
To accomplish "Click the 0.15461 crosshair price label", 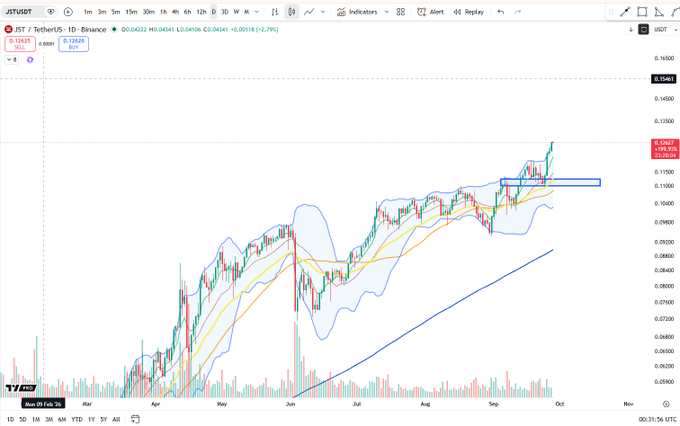I will click(x=664, y=79).
